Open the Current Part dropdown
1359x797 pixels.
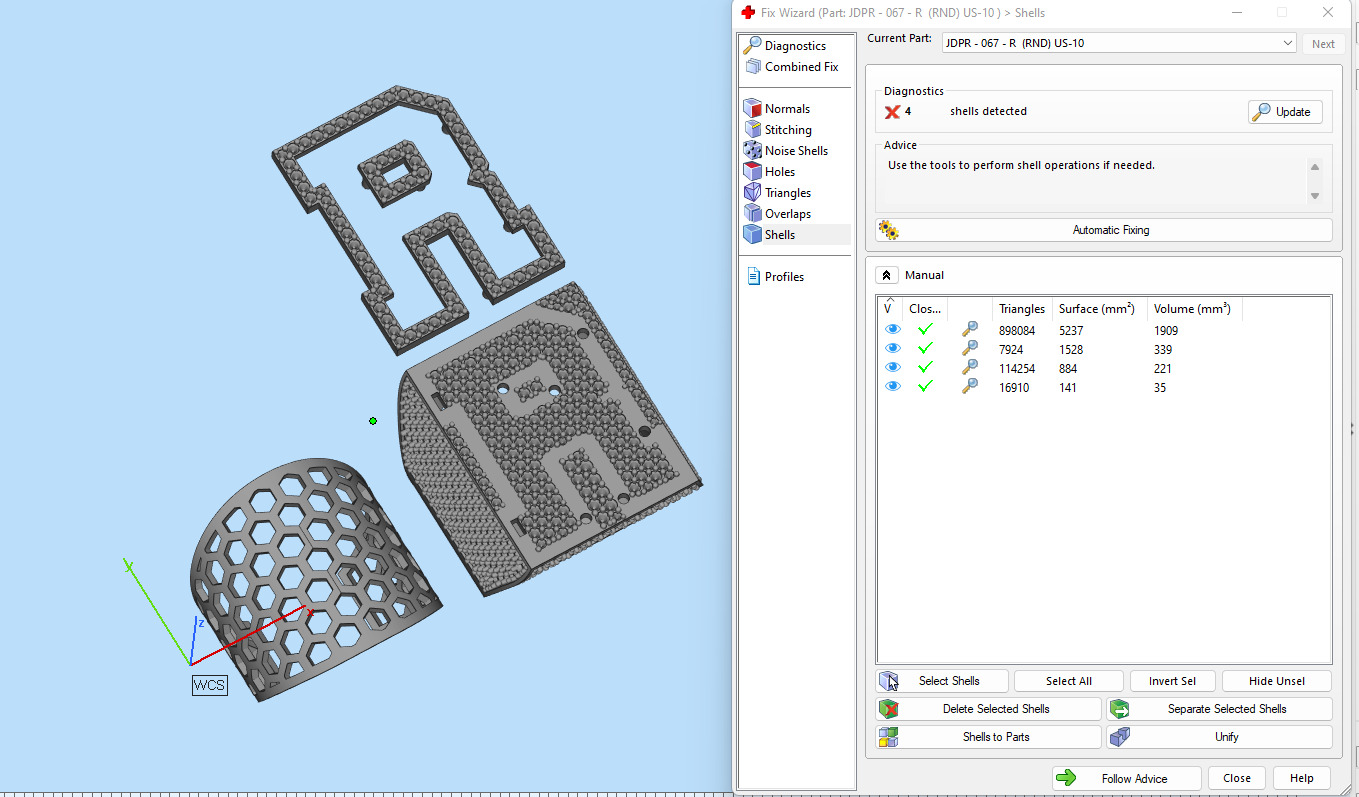1119,43
